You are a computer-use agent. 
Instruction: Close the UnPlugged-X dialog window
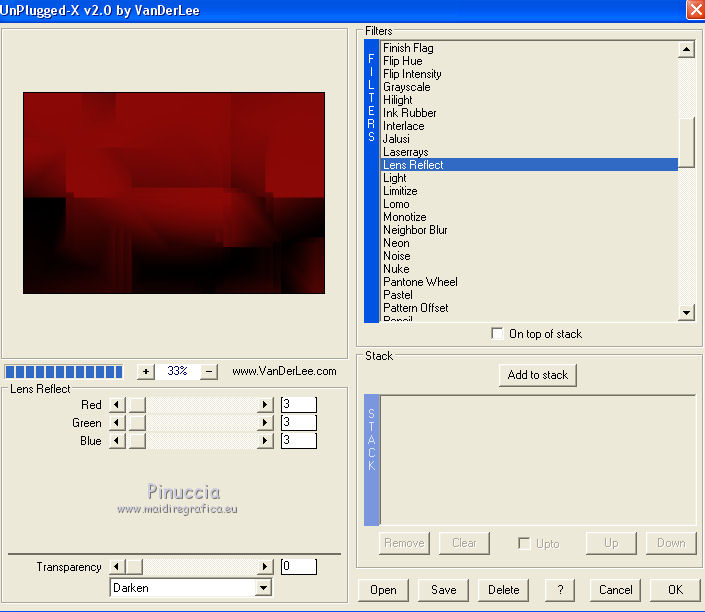tap(695, 10)
